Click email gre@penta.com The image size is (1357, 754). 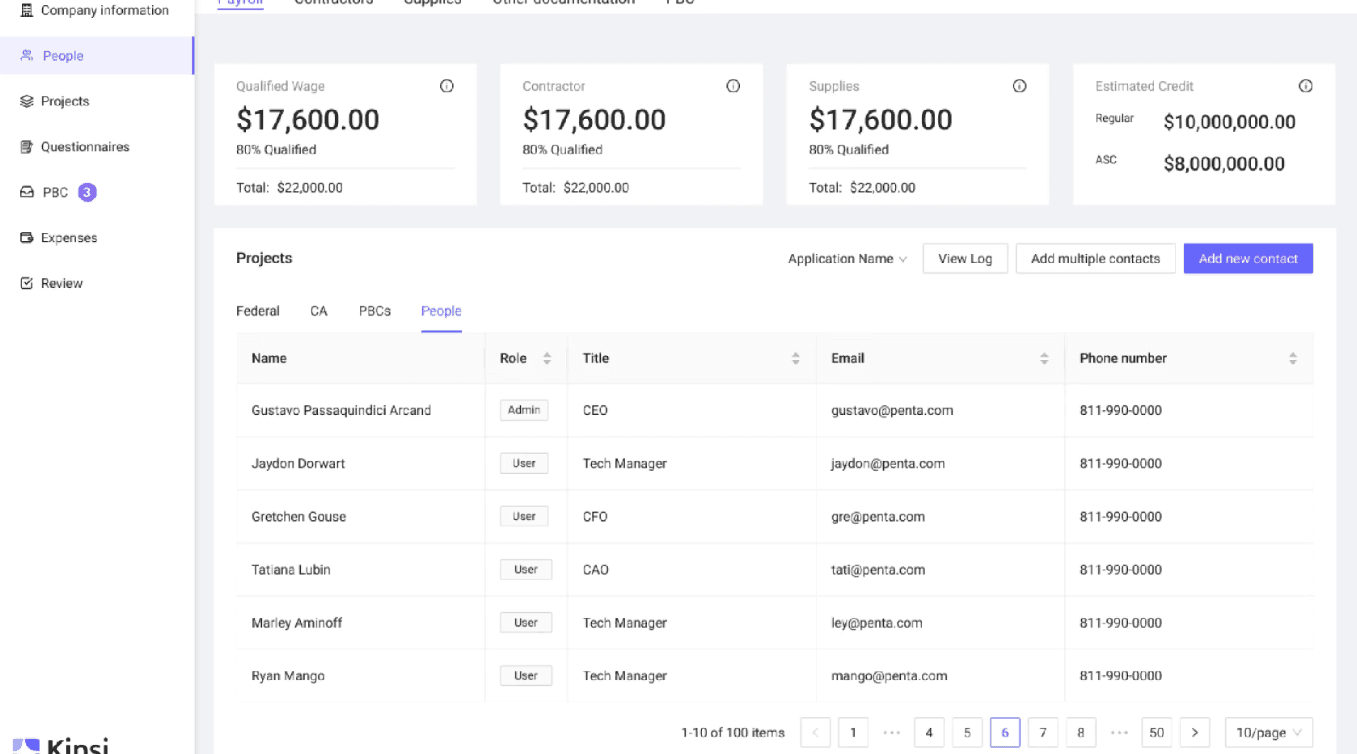878,517
